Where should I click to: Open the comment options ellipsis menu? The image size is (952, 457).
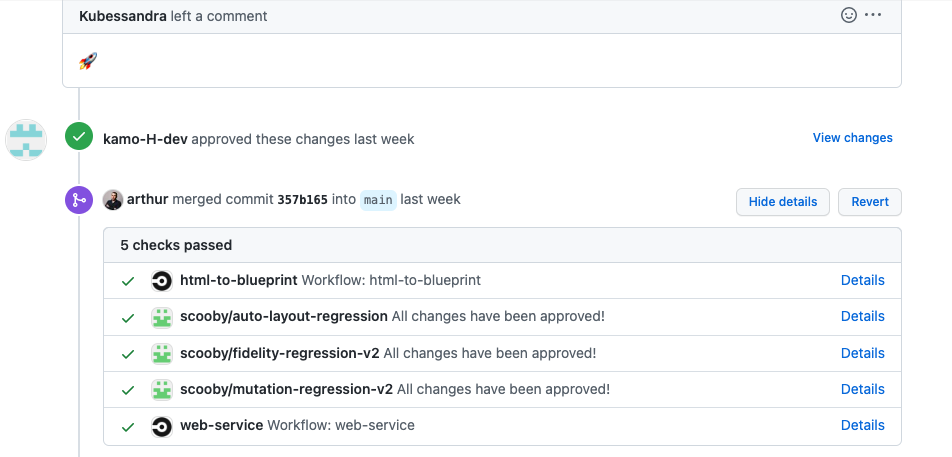(x=874, y=15)
